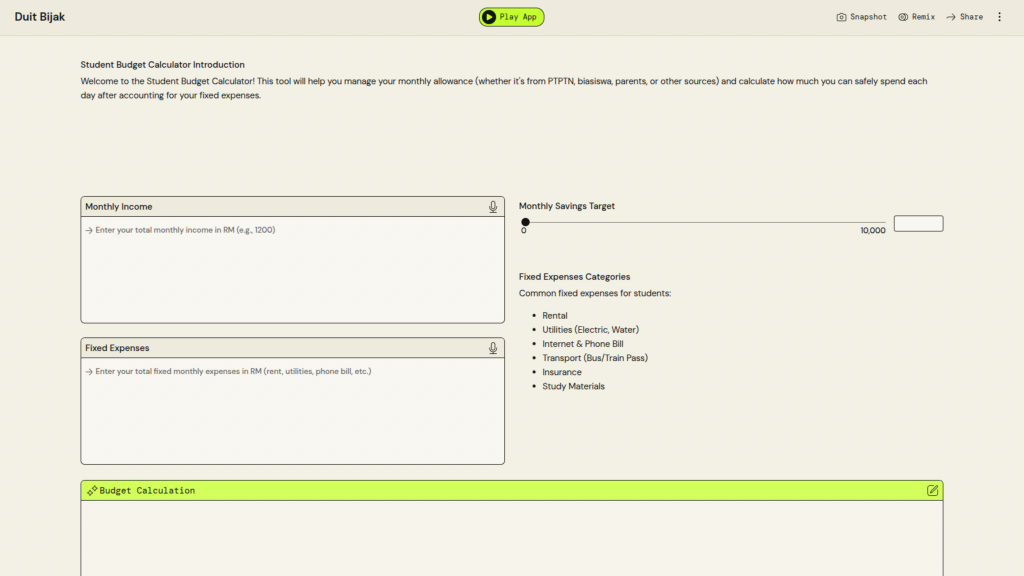Click inside the Budget Calculation output area
The image size is (1024, 576).
pos(511,538)
